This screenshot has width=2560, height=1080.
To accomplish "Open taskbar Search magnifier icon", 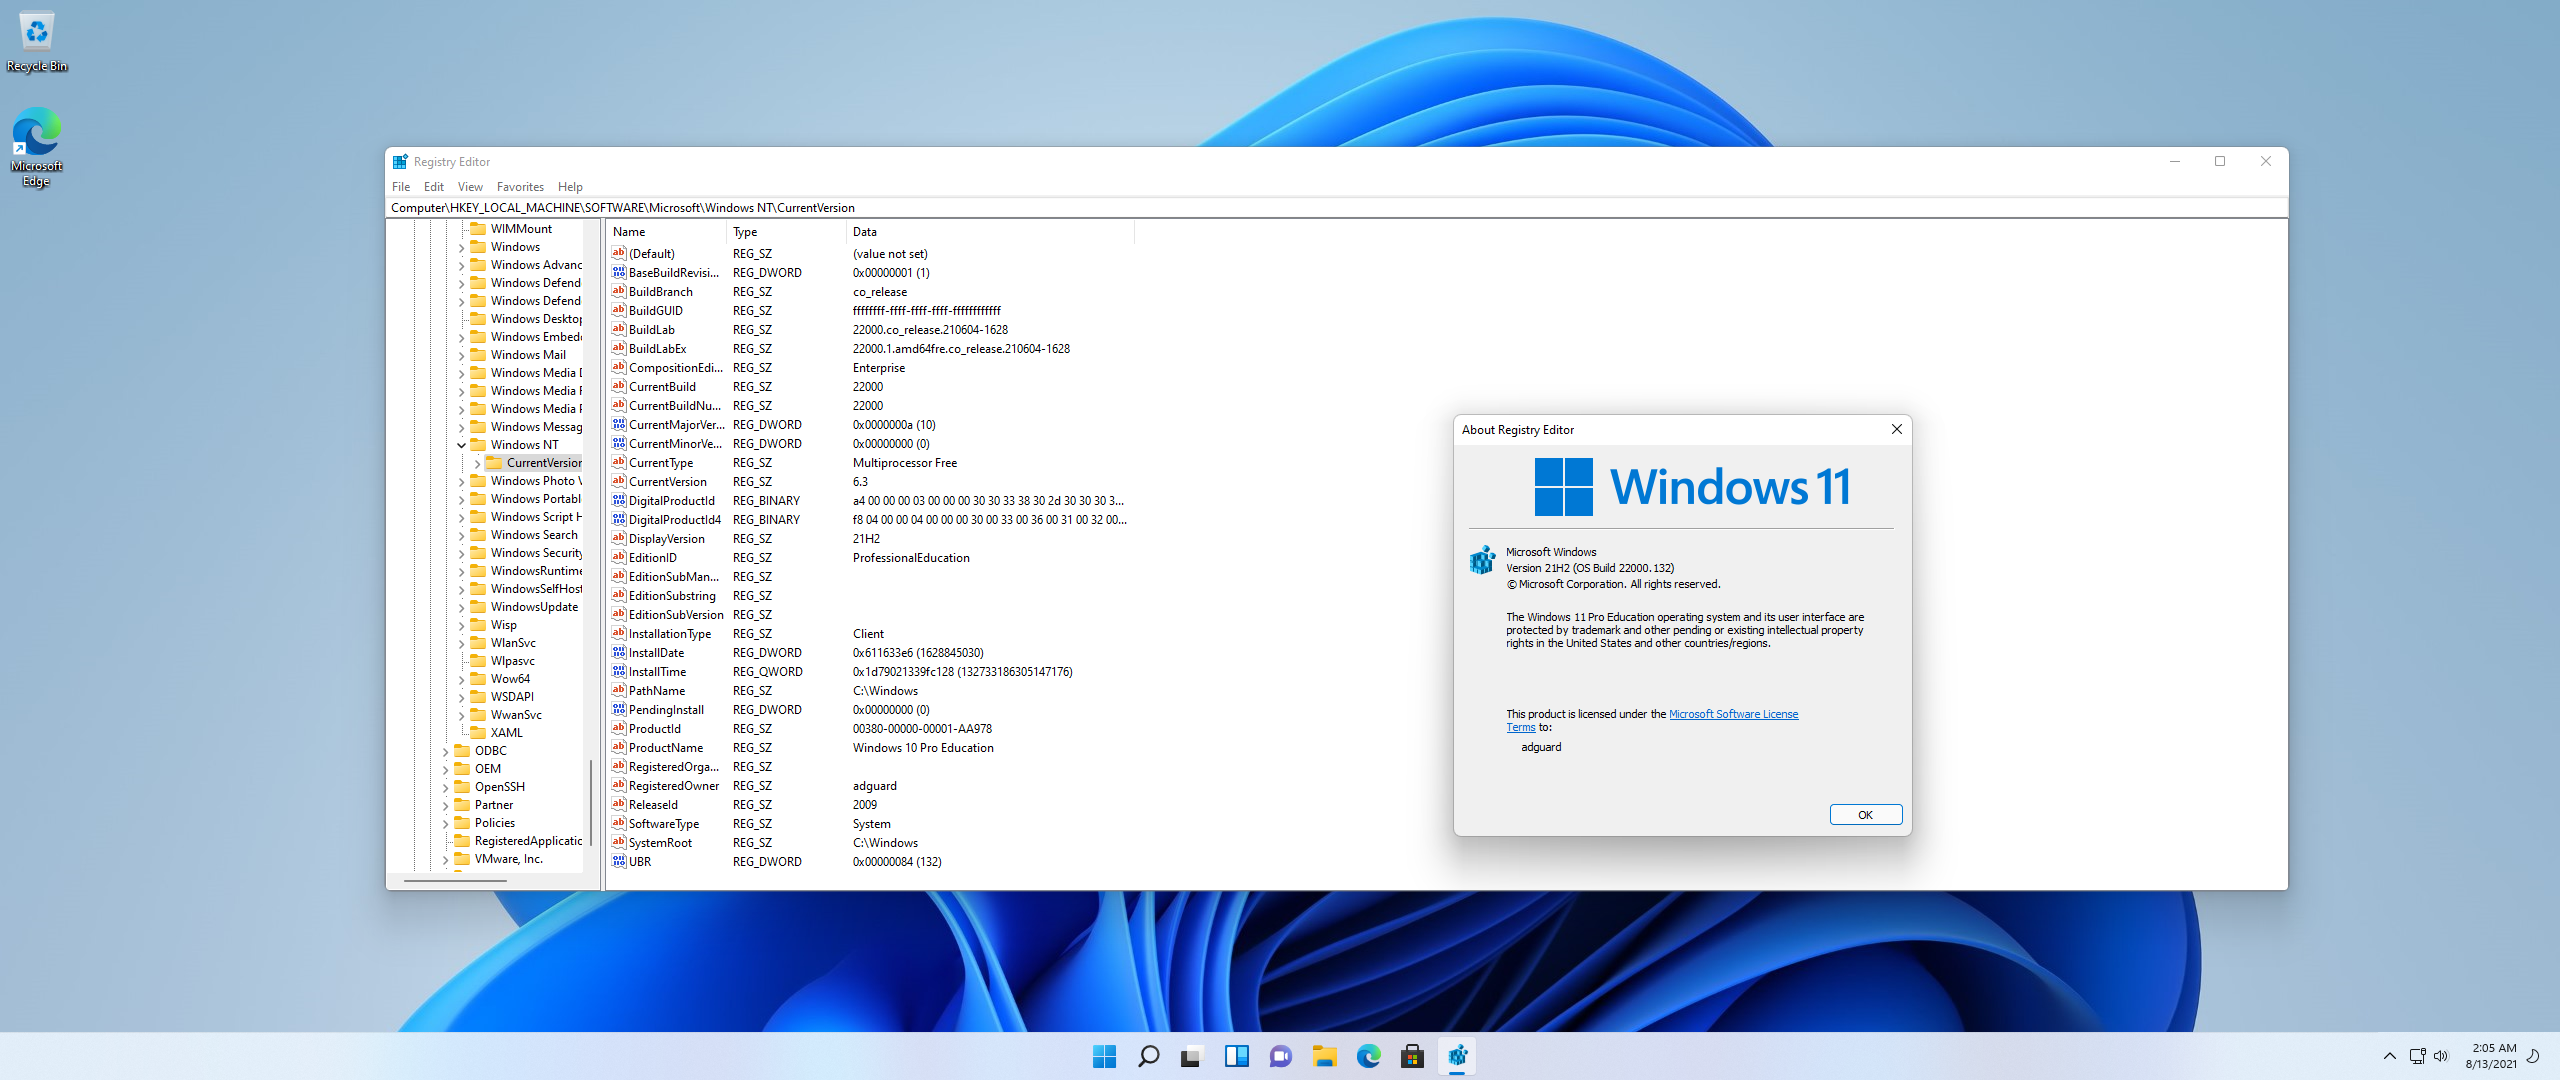I will pyautogui.click(x=1148, y=1056).
